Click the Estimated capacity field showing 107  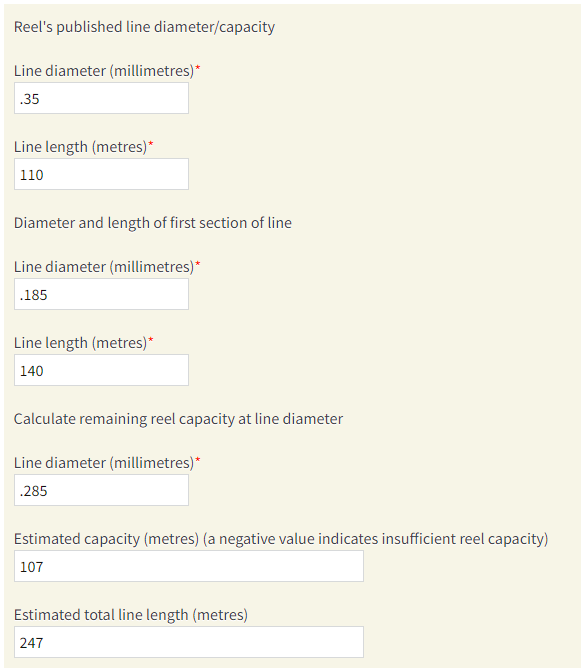coord(189,566)
